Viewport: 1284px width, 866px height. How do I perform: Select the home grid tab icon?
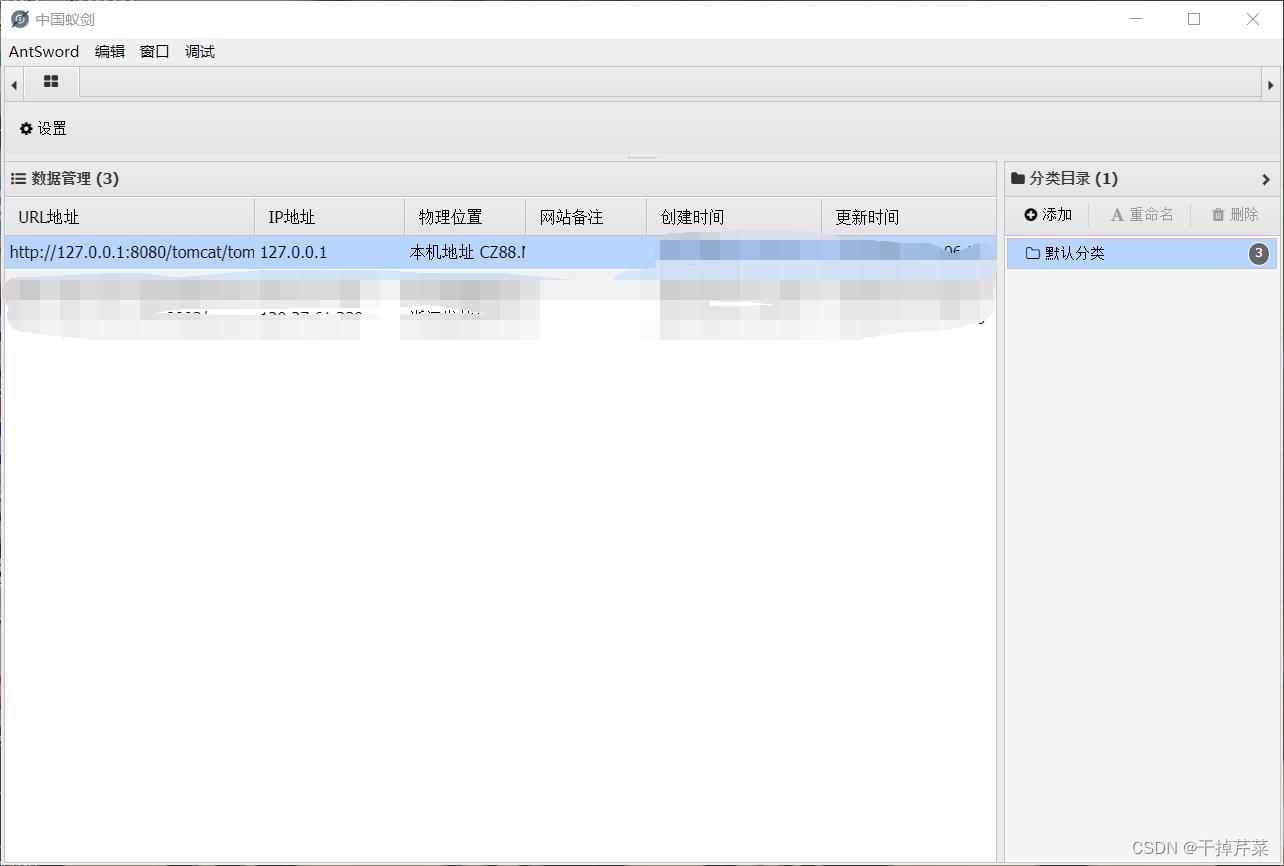tap(51, 82)
